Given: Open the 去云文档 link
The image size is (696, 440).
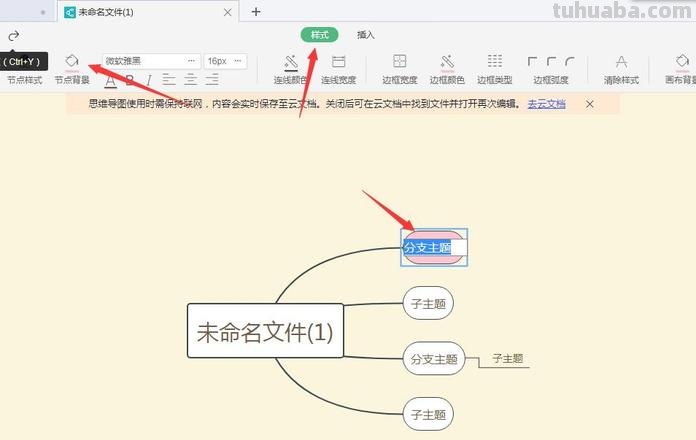Looking at the screenshot, I should point(546,104).
